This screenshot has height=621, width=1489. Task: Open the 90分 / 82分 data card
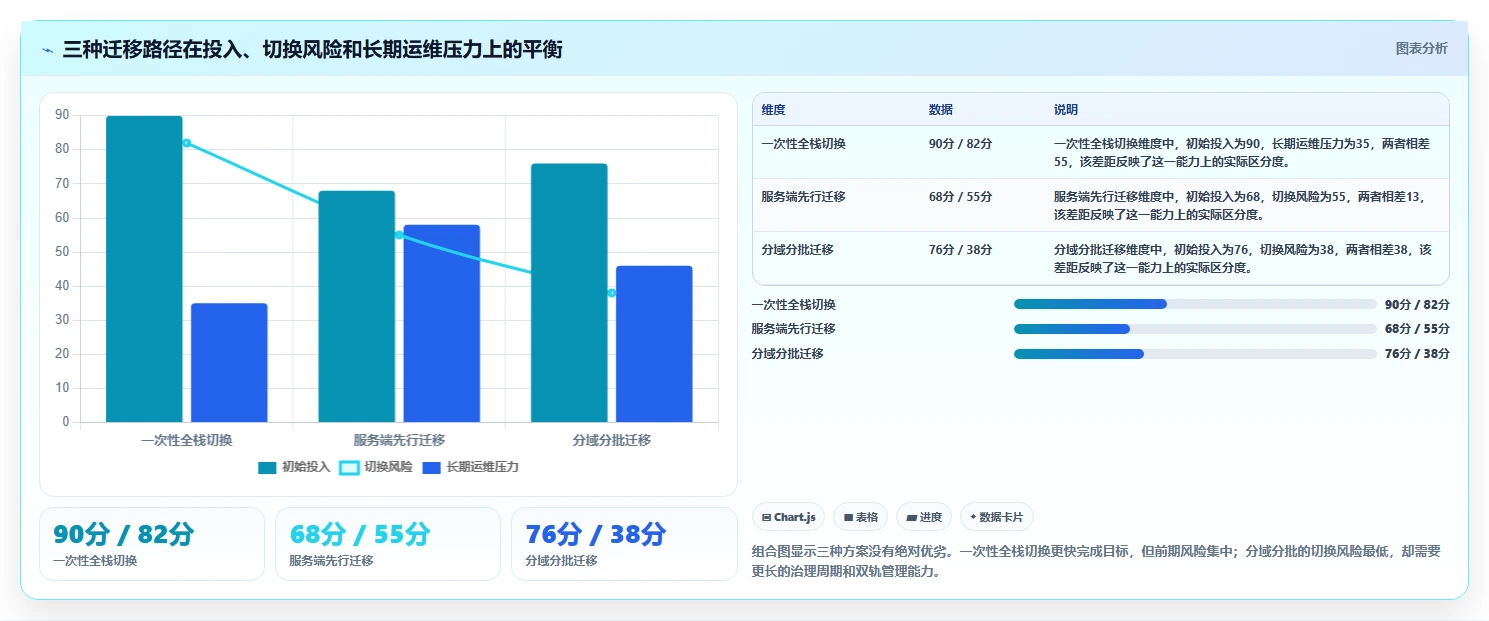(152, 544)
